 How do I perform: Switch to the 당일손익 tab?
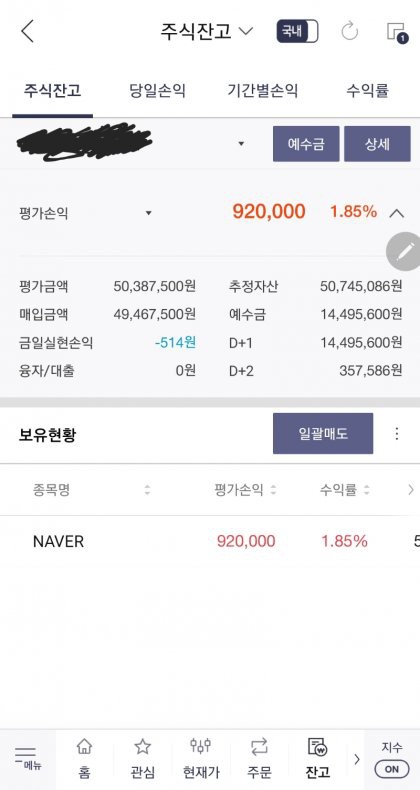click(157, 91)
